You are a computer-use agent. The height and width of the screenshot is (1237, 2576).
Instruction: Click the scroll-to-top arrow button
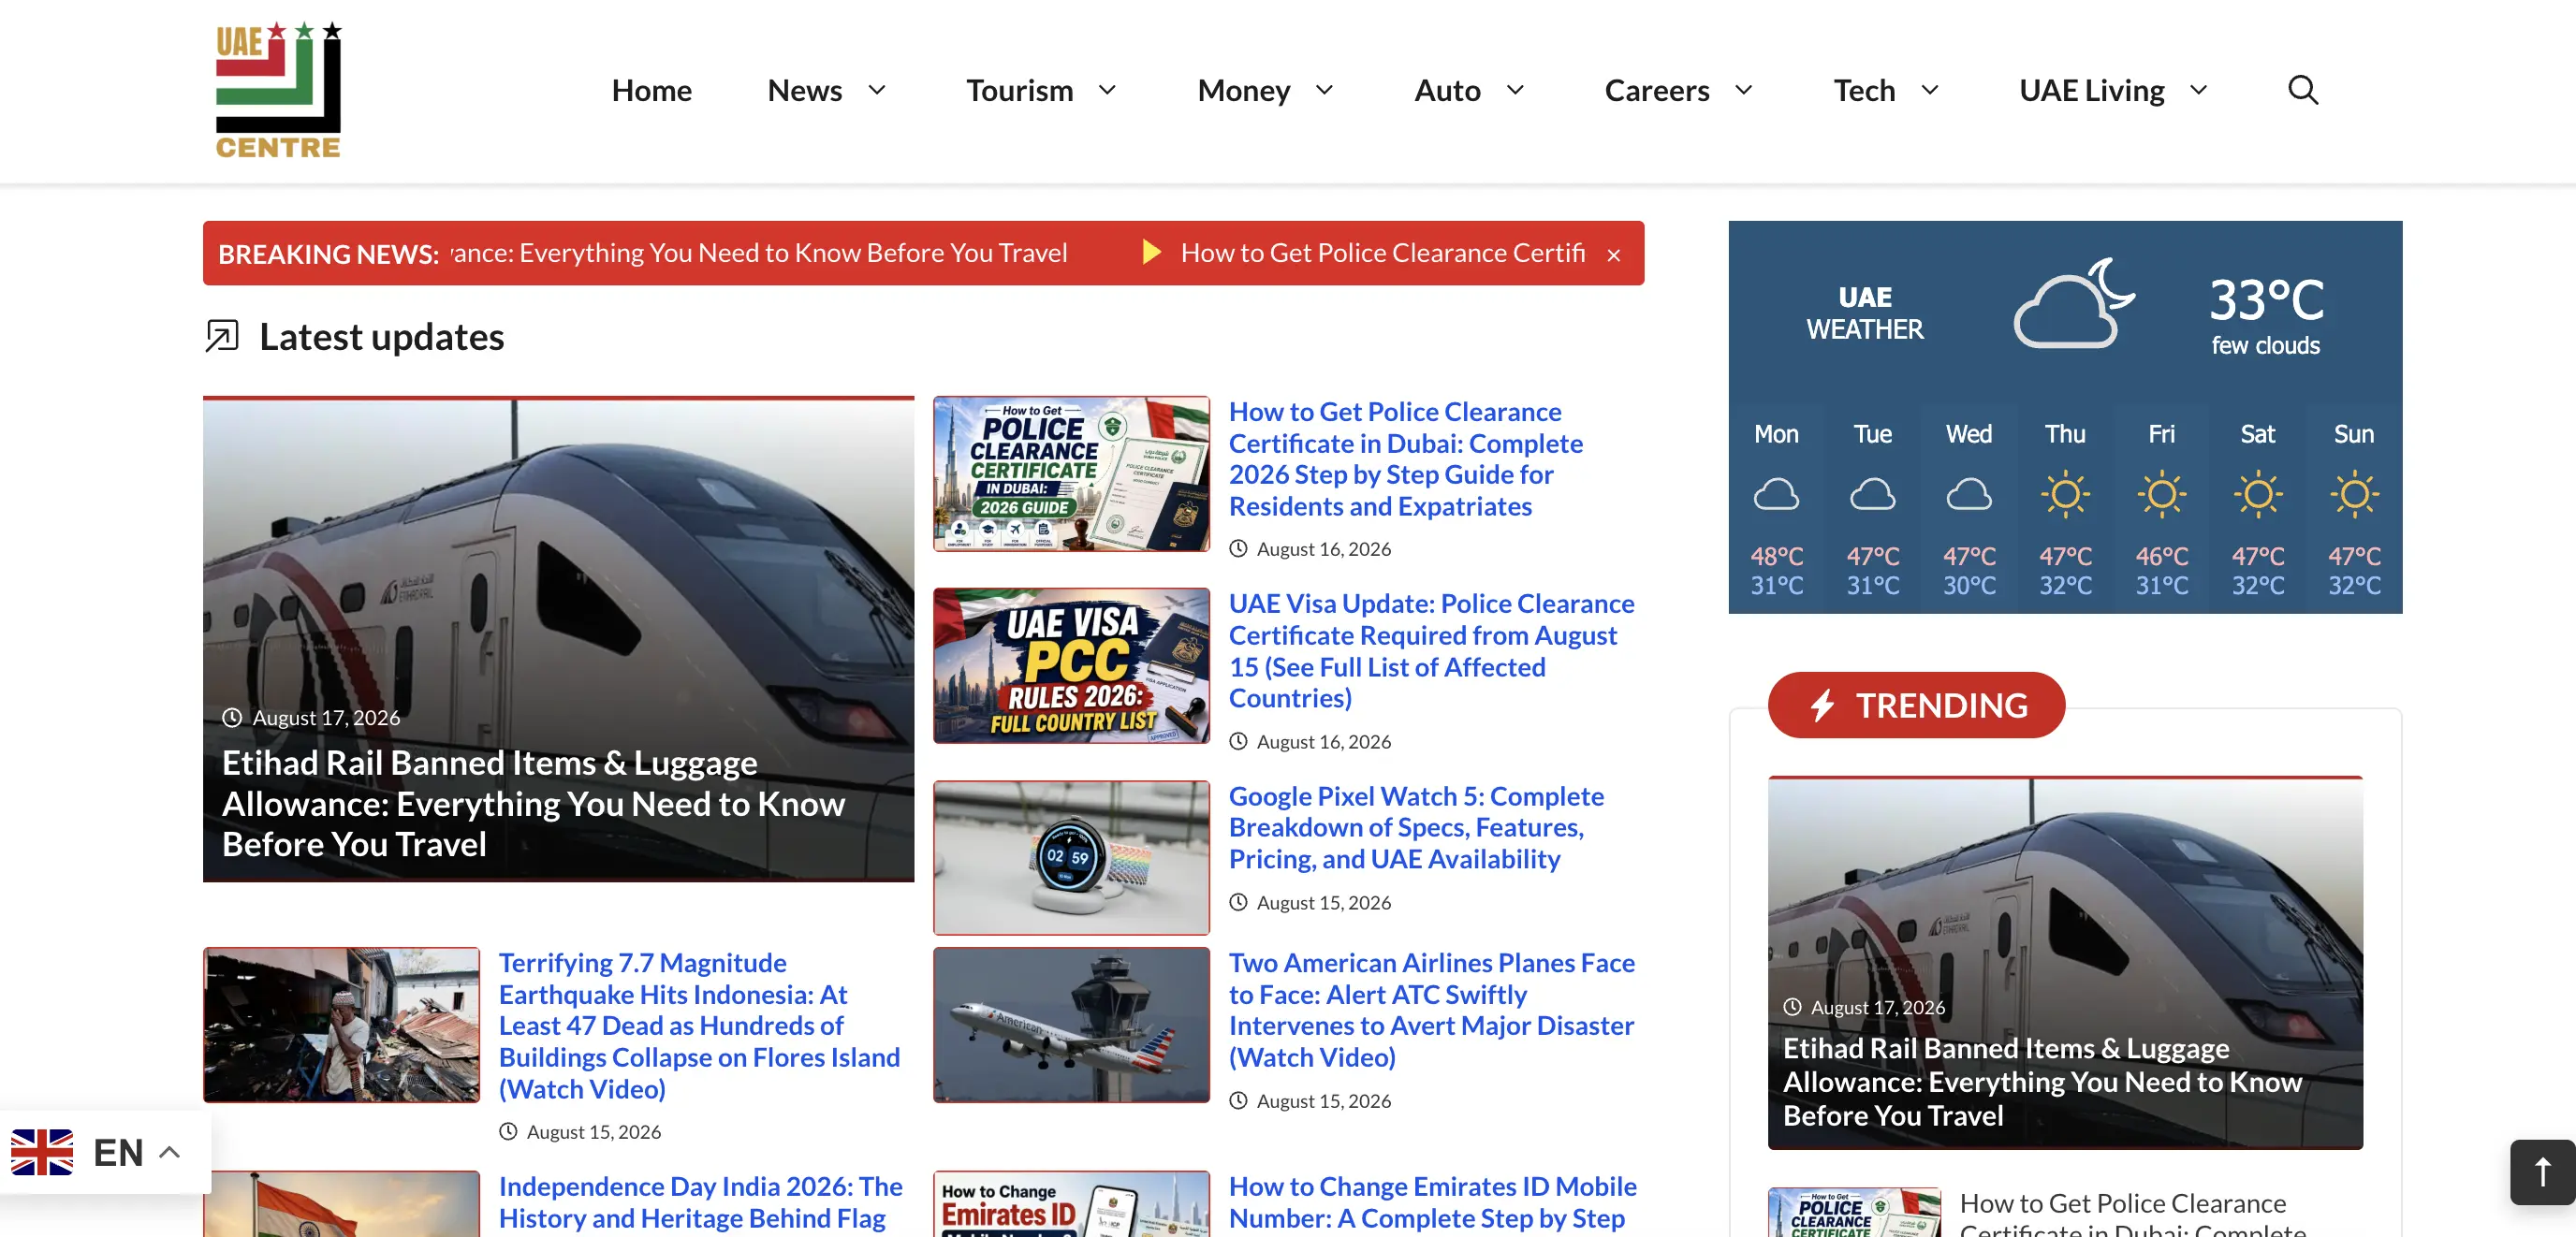point(2541,1171)
